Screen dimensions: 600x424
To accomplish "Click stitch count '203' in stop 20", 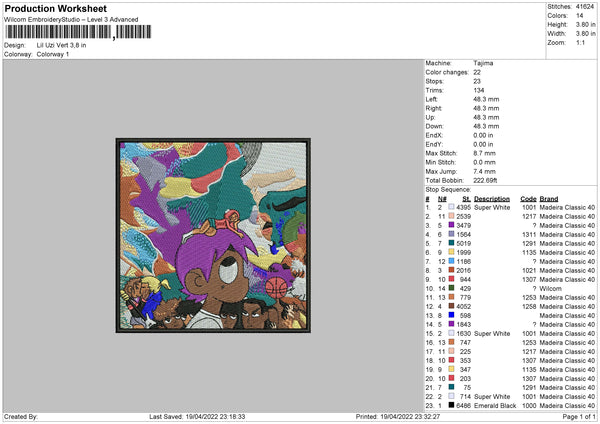I will point(465,378).
